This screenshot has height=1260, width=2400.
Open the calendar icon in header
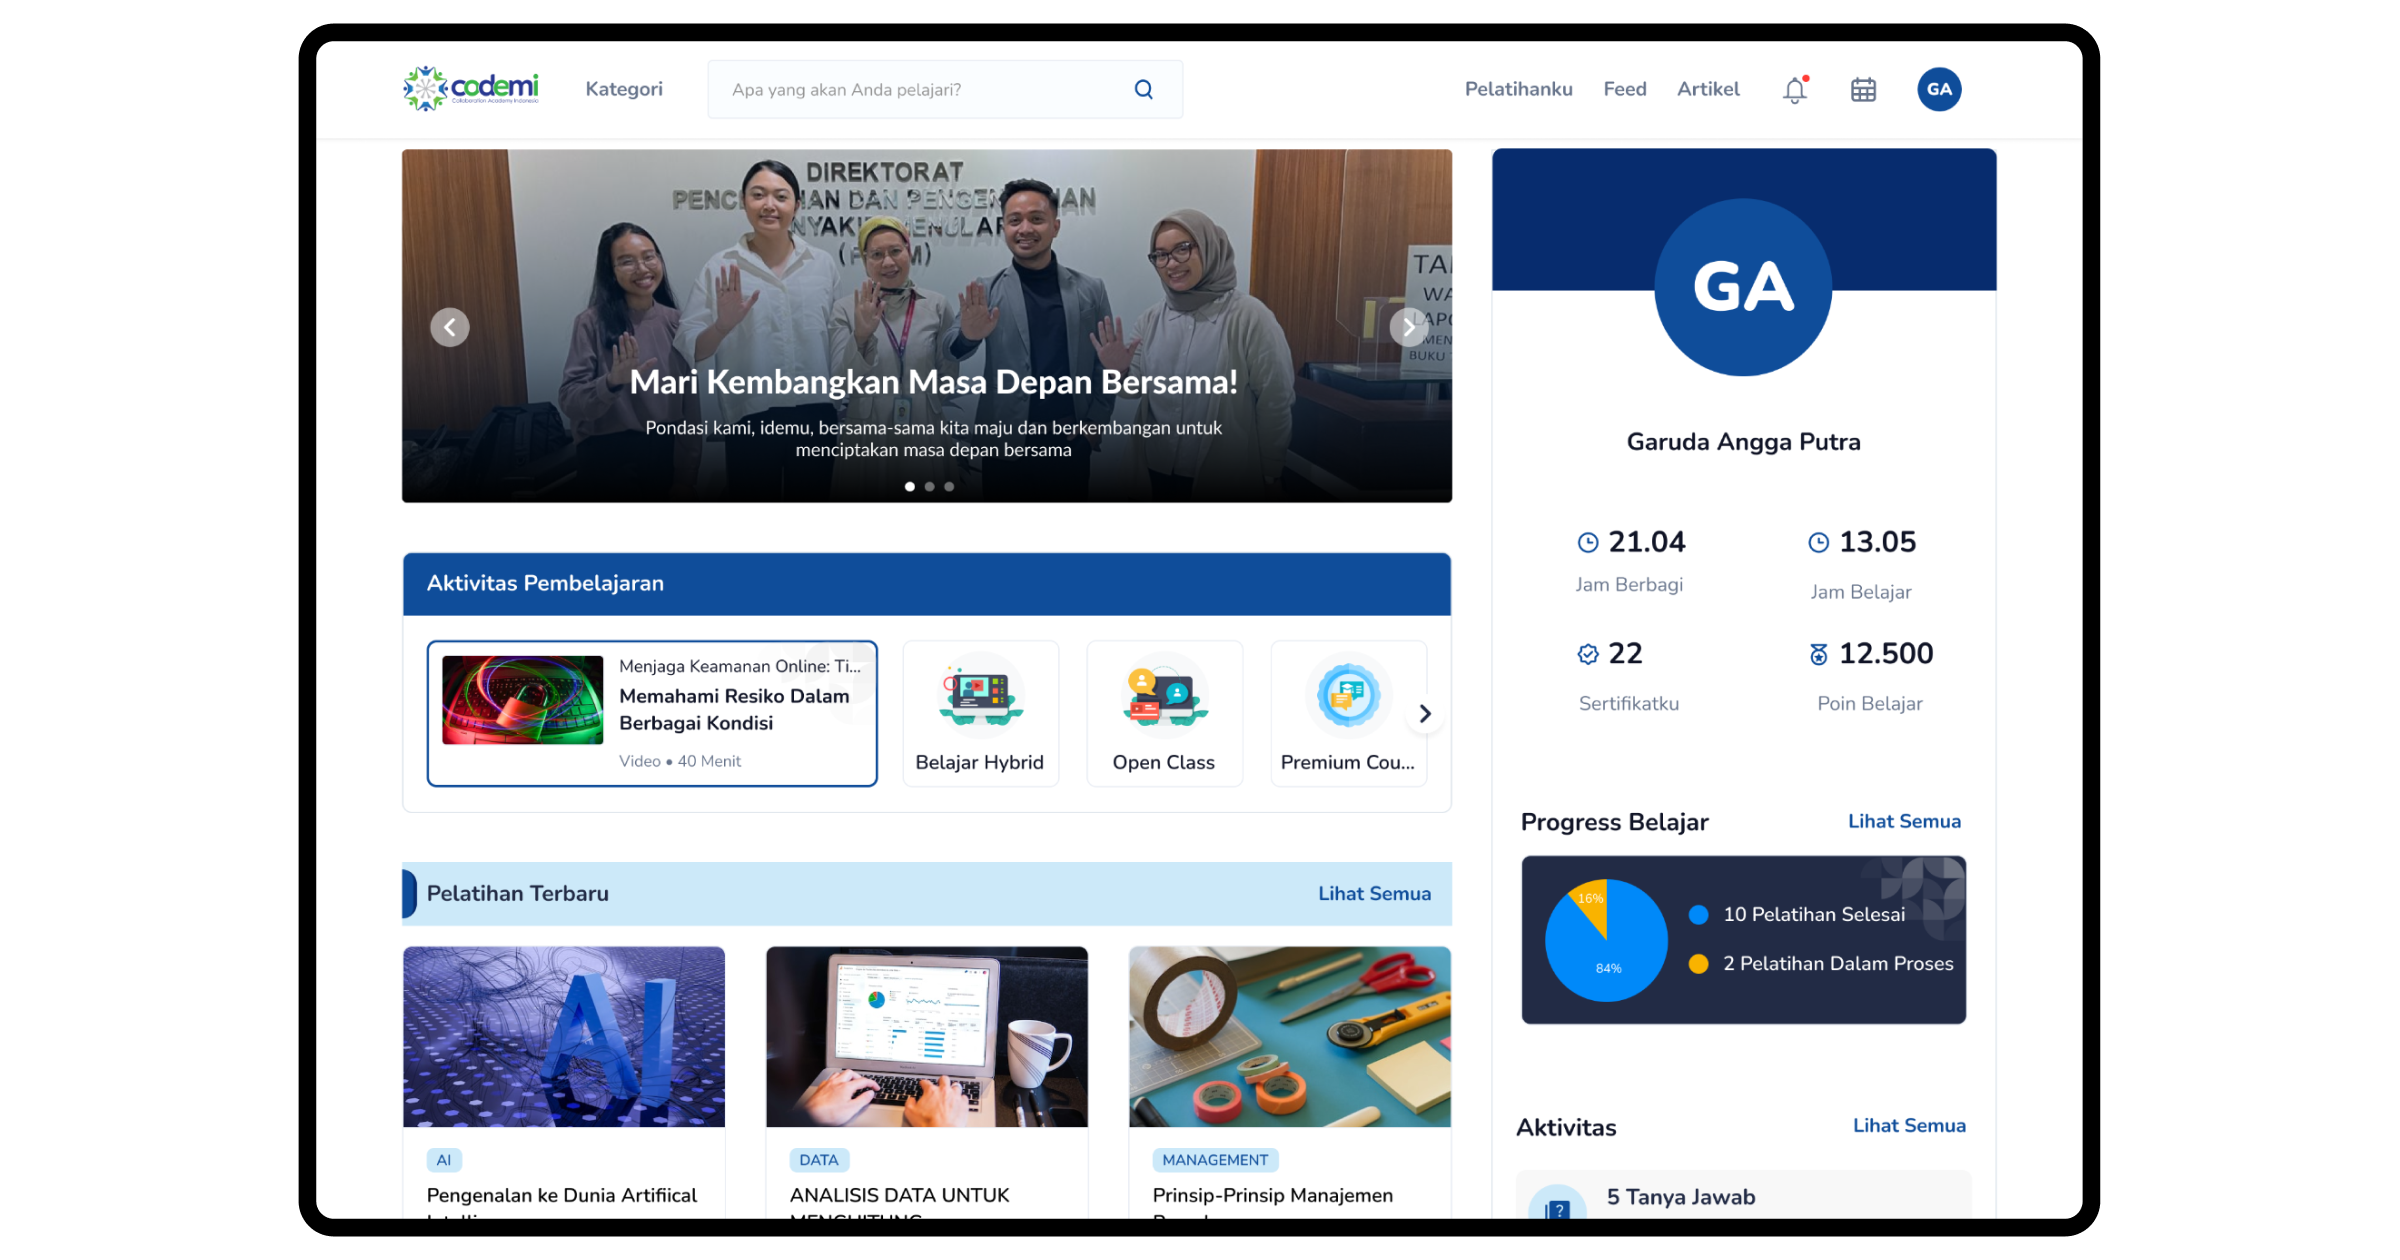tap(1863, 90)
